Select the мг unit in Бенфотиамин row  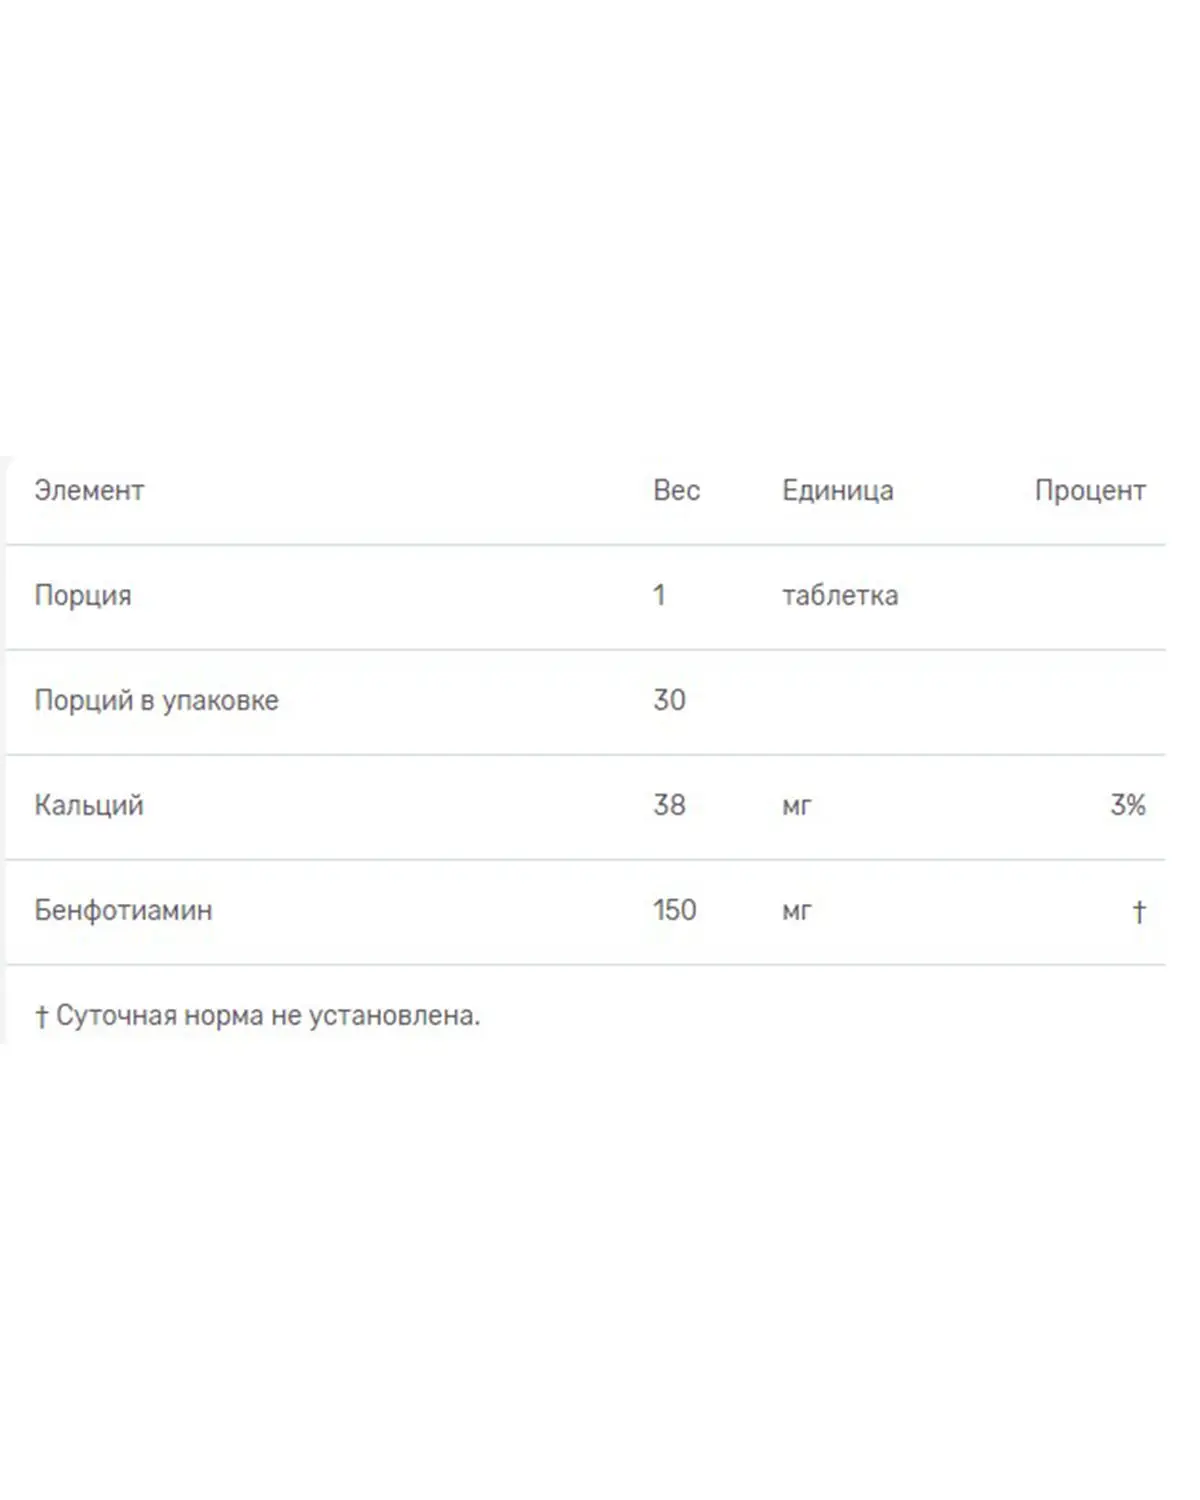[796, 911]
